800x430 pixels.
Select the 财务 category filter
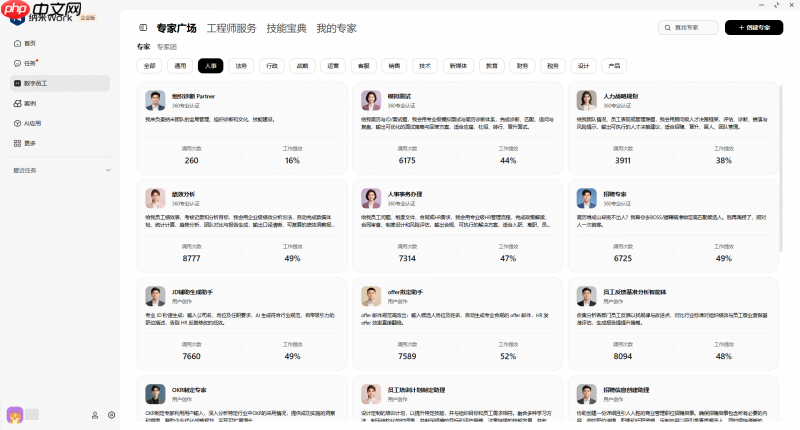(x=522, y=66)
